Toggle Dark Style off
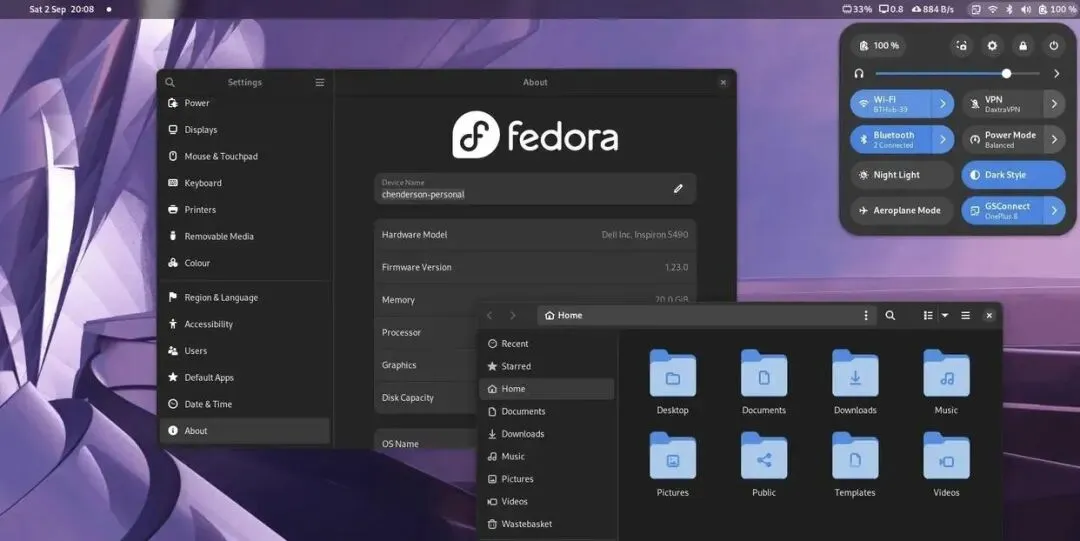Viewport: 1080px width, 541px height. 1013,175
